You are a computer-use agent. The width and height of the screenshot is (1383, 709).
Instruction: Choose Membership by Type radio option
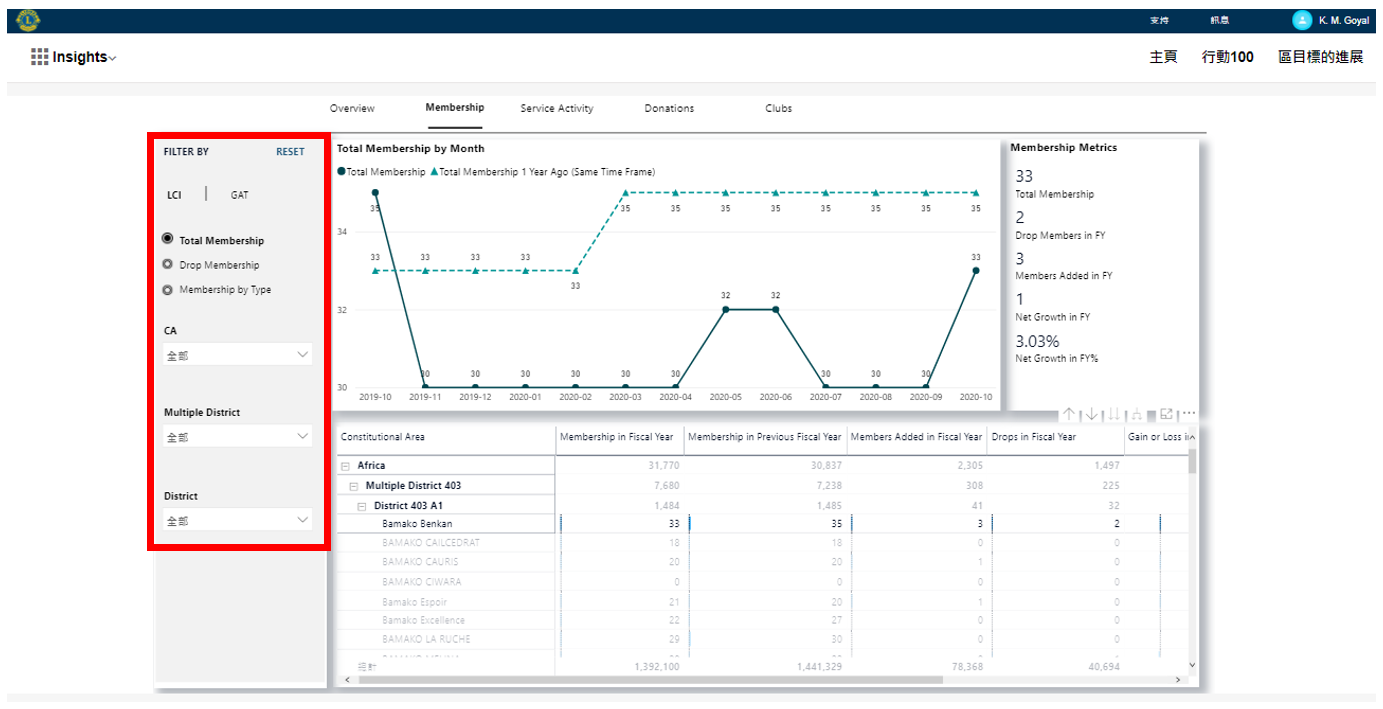pos(168,290)
